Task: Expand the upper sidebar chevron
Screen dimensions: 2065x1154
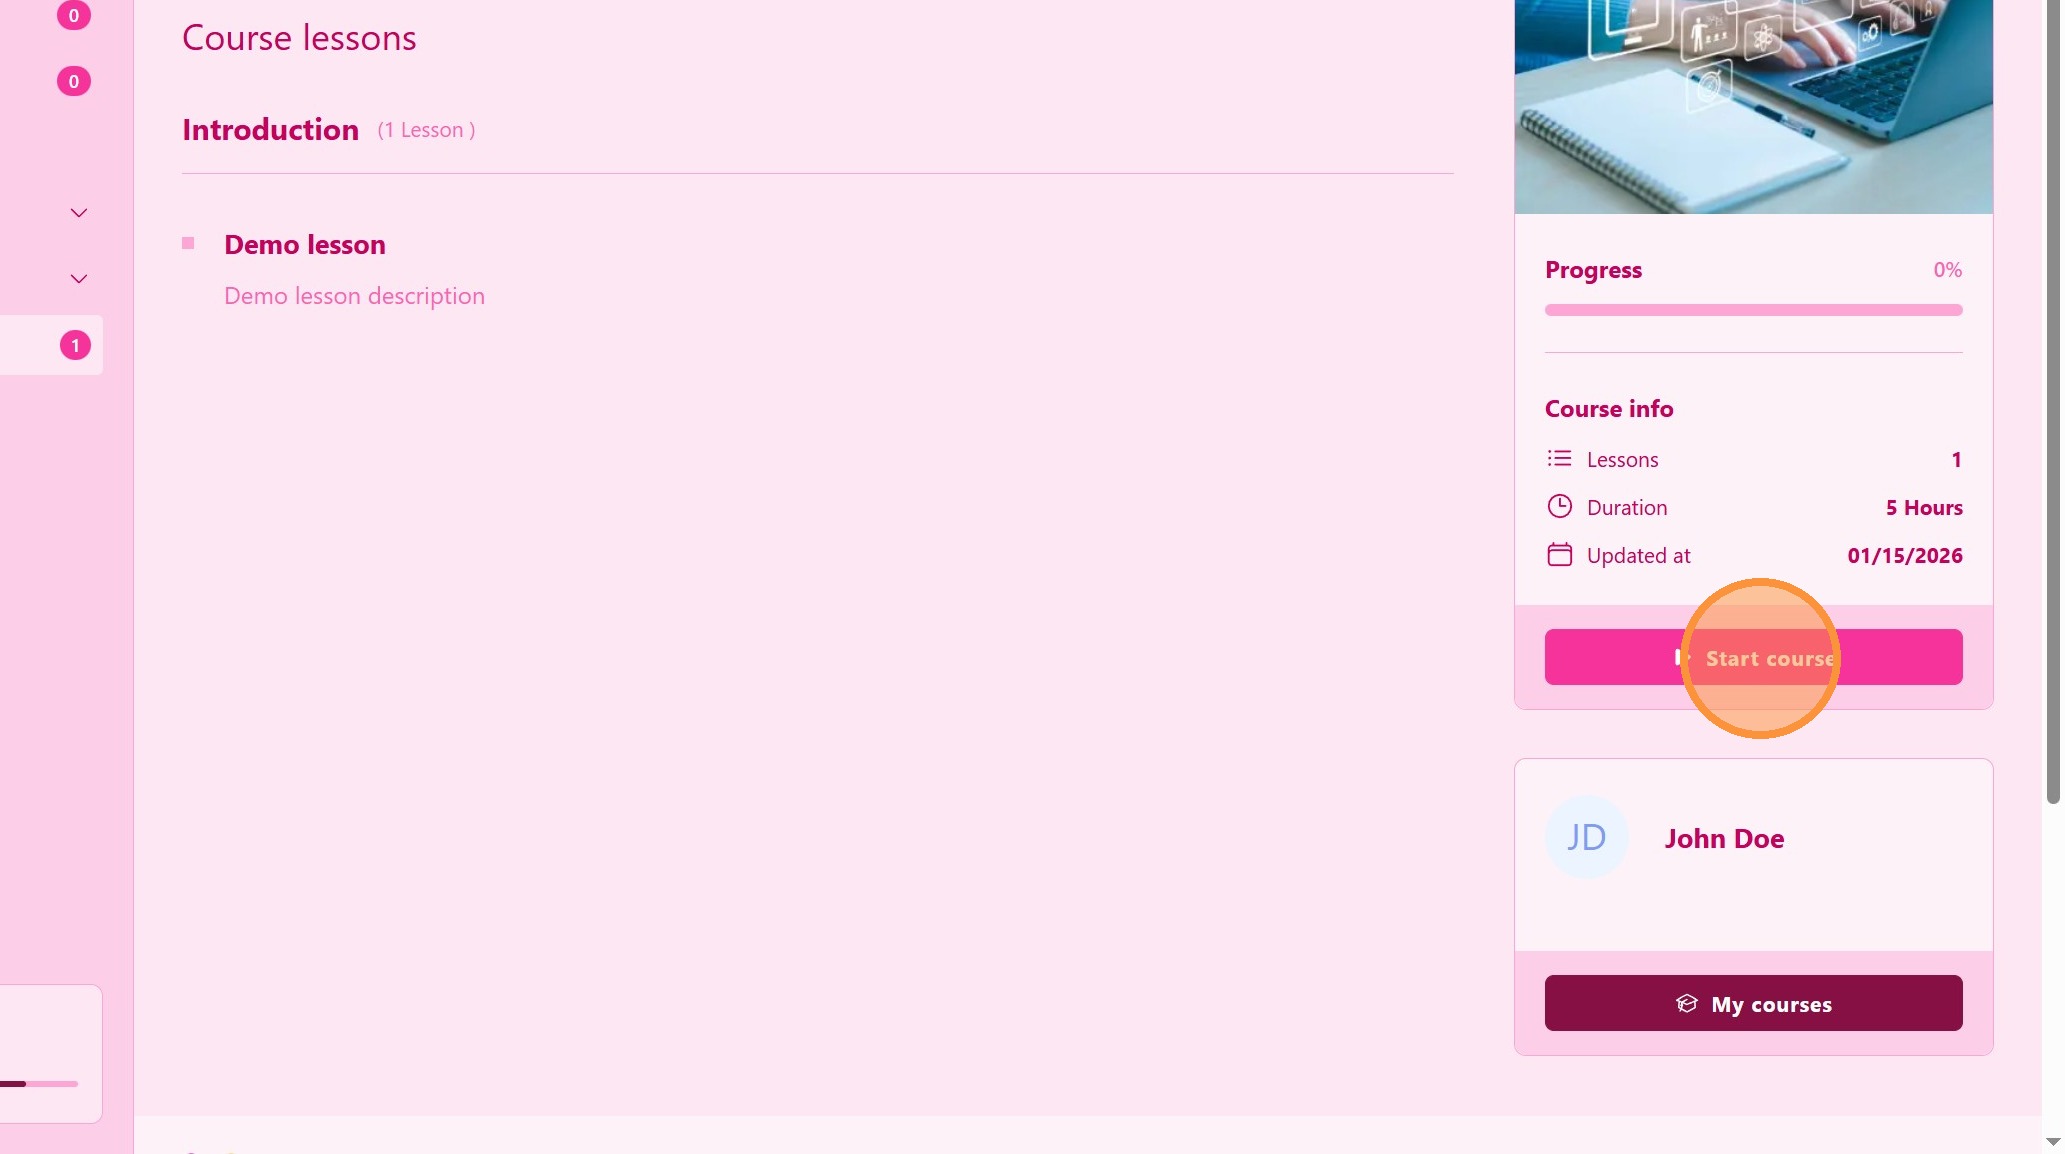Action: 79,213
